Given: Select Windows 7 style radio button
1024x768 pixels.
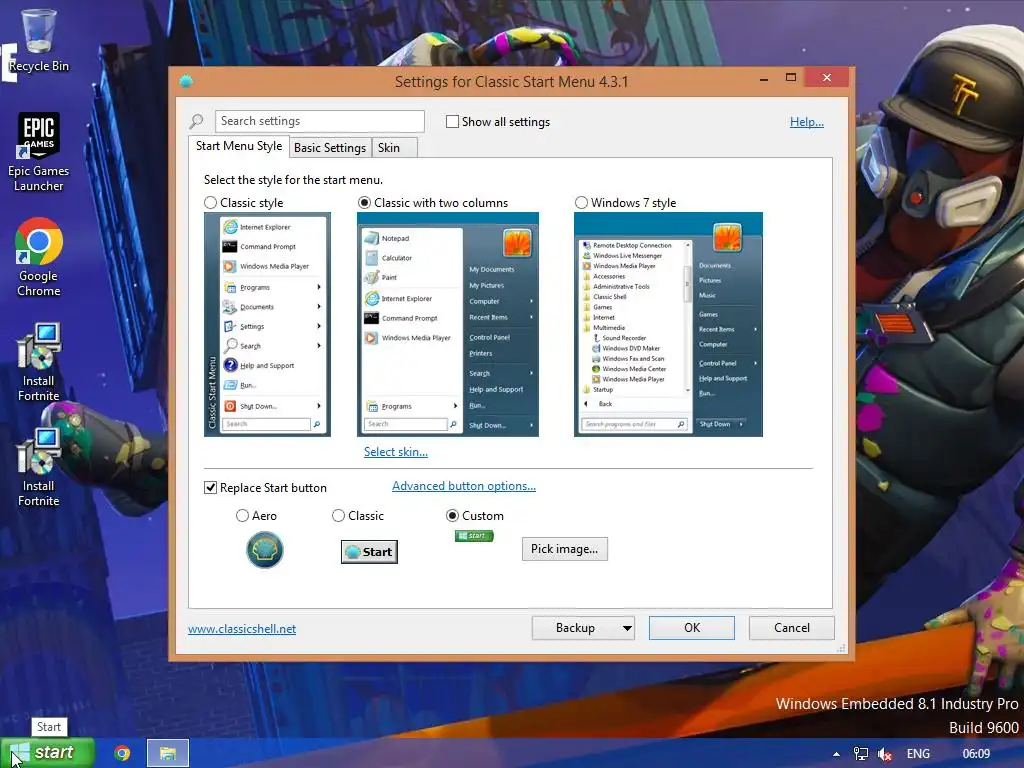Looking at the screenshot, I should tap(581, 203).
